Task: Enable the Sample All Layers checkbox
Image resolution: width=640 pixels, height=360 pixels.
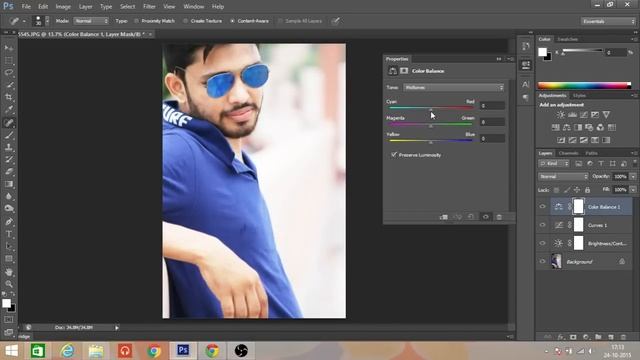Action: click(280, 21)
